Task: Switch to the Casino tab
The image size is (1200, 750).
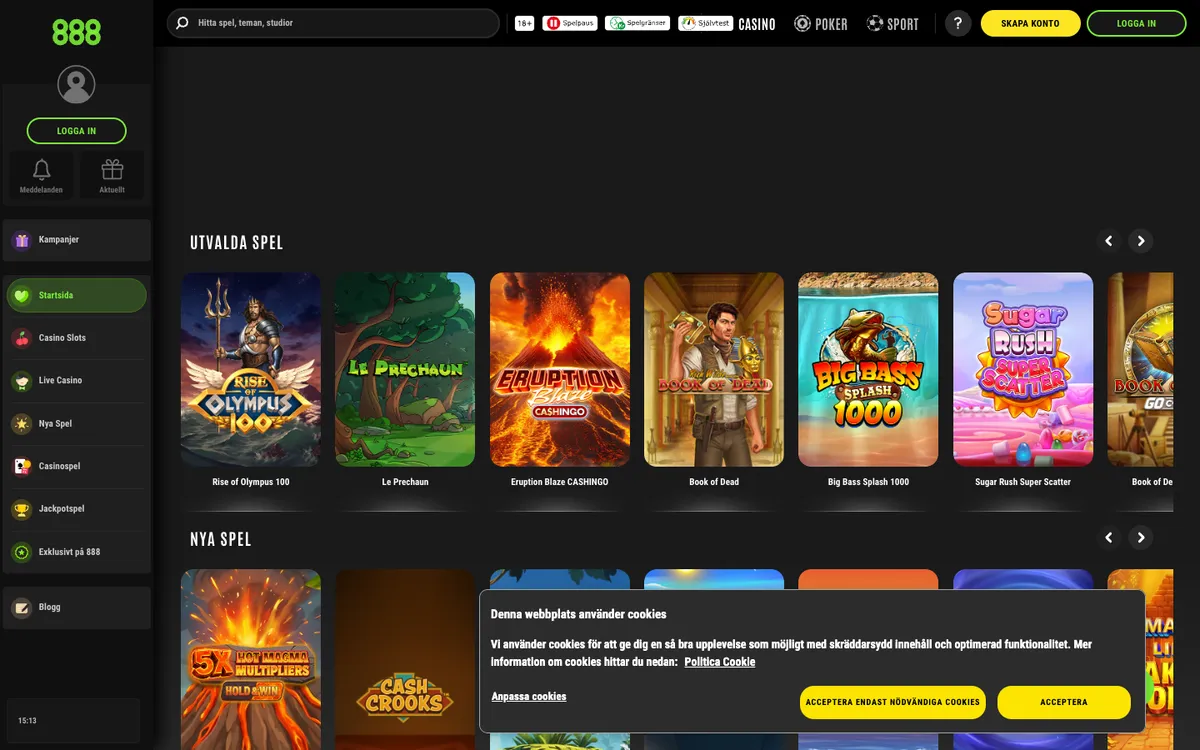Action: 757,24
